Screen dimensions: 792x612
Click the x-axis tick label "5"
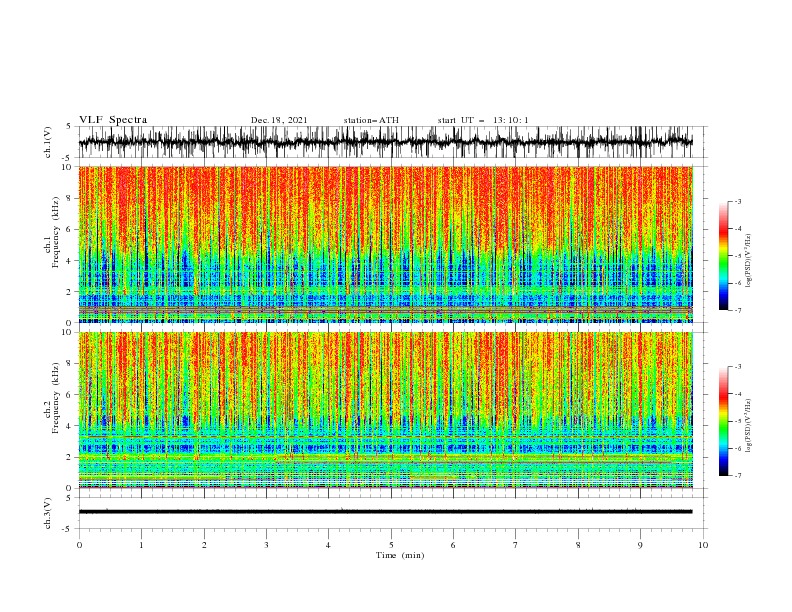(x=391, y=545)
